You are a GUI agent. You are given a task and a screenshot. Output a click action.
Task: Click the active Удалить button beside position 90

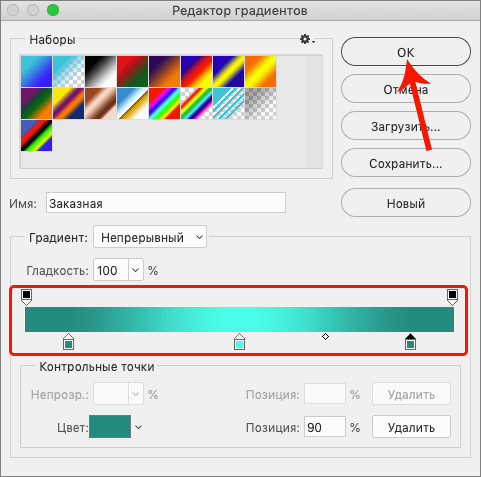[411, 427]
